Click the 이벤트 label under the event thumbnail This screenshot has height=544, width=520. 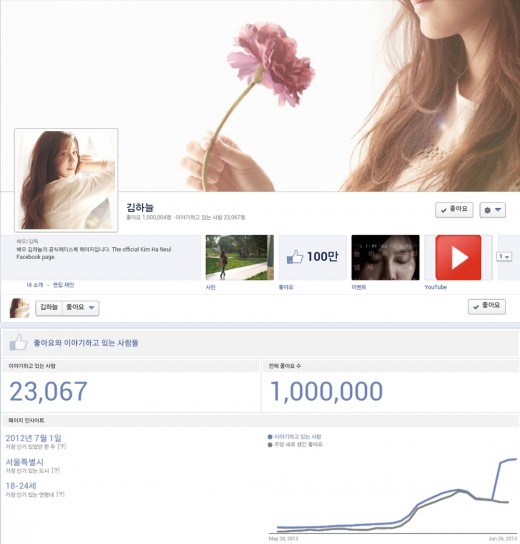359,287
